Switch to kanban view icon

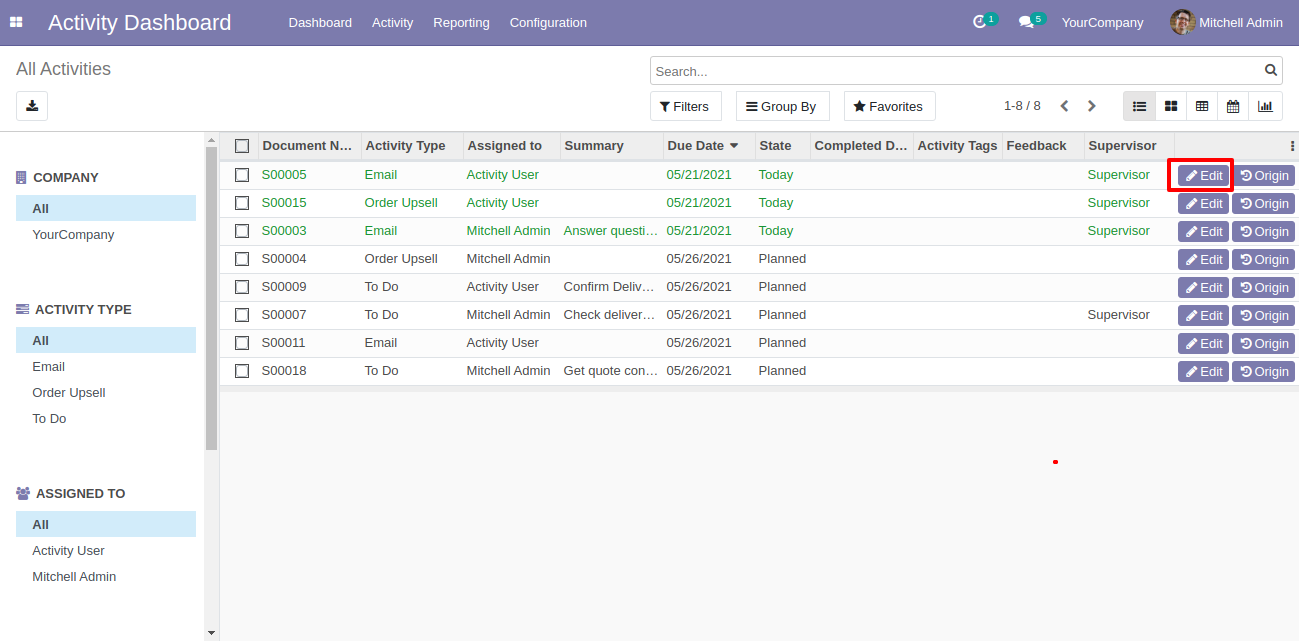pyautogui.click(x=1171, y=106)
